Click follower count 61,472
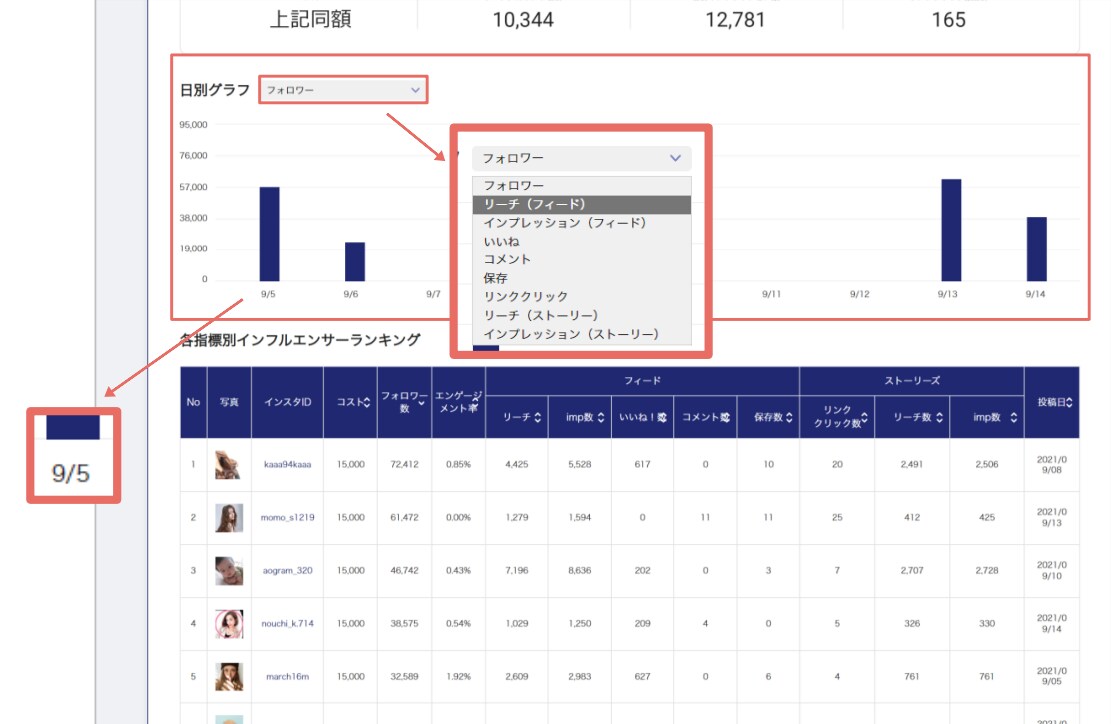 click(405, 517)
